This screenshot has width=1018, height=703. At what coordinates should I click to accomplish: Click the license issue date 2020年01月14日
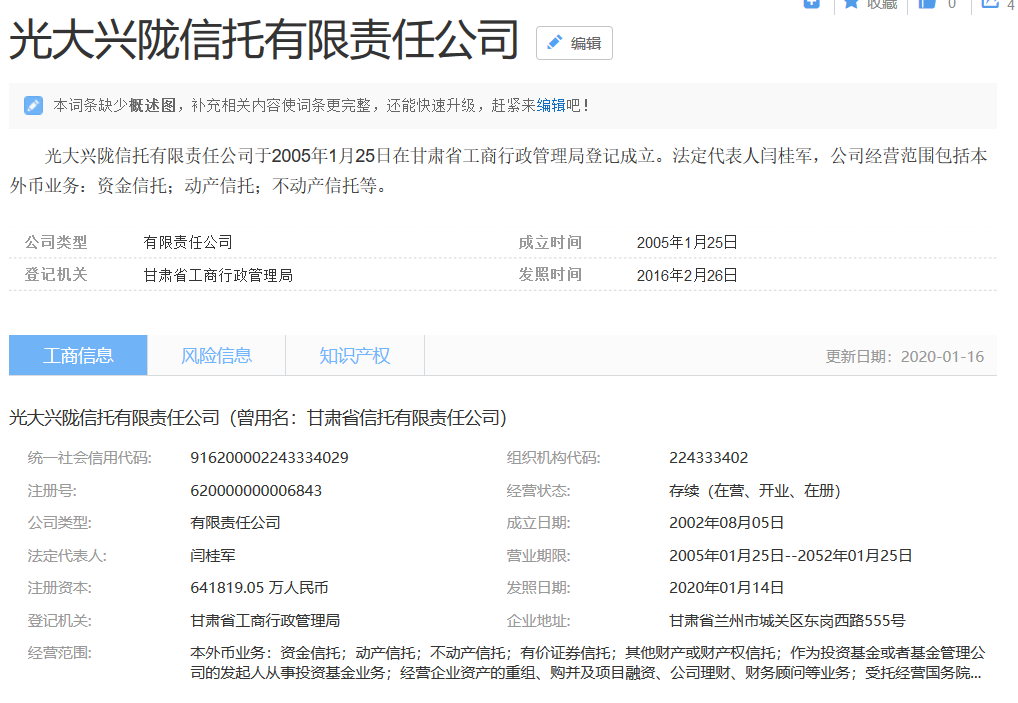(x=726, y=587)
